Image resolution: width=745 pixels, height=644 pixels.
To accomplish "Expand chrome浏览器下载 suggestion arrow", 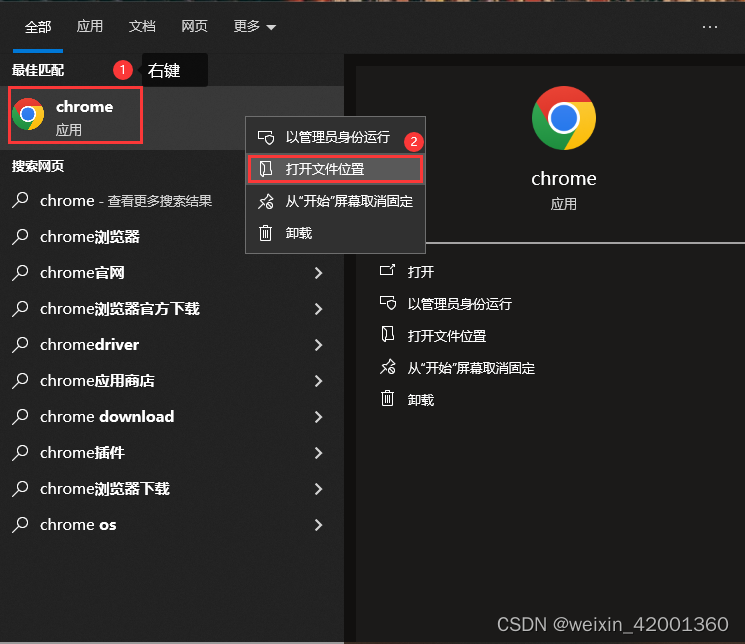I will [x=318, y=489].
